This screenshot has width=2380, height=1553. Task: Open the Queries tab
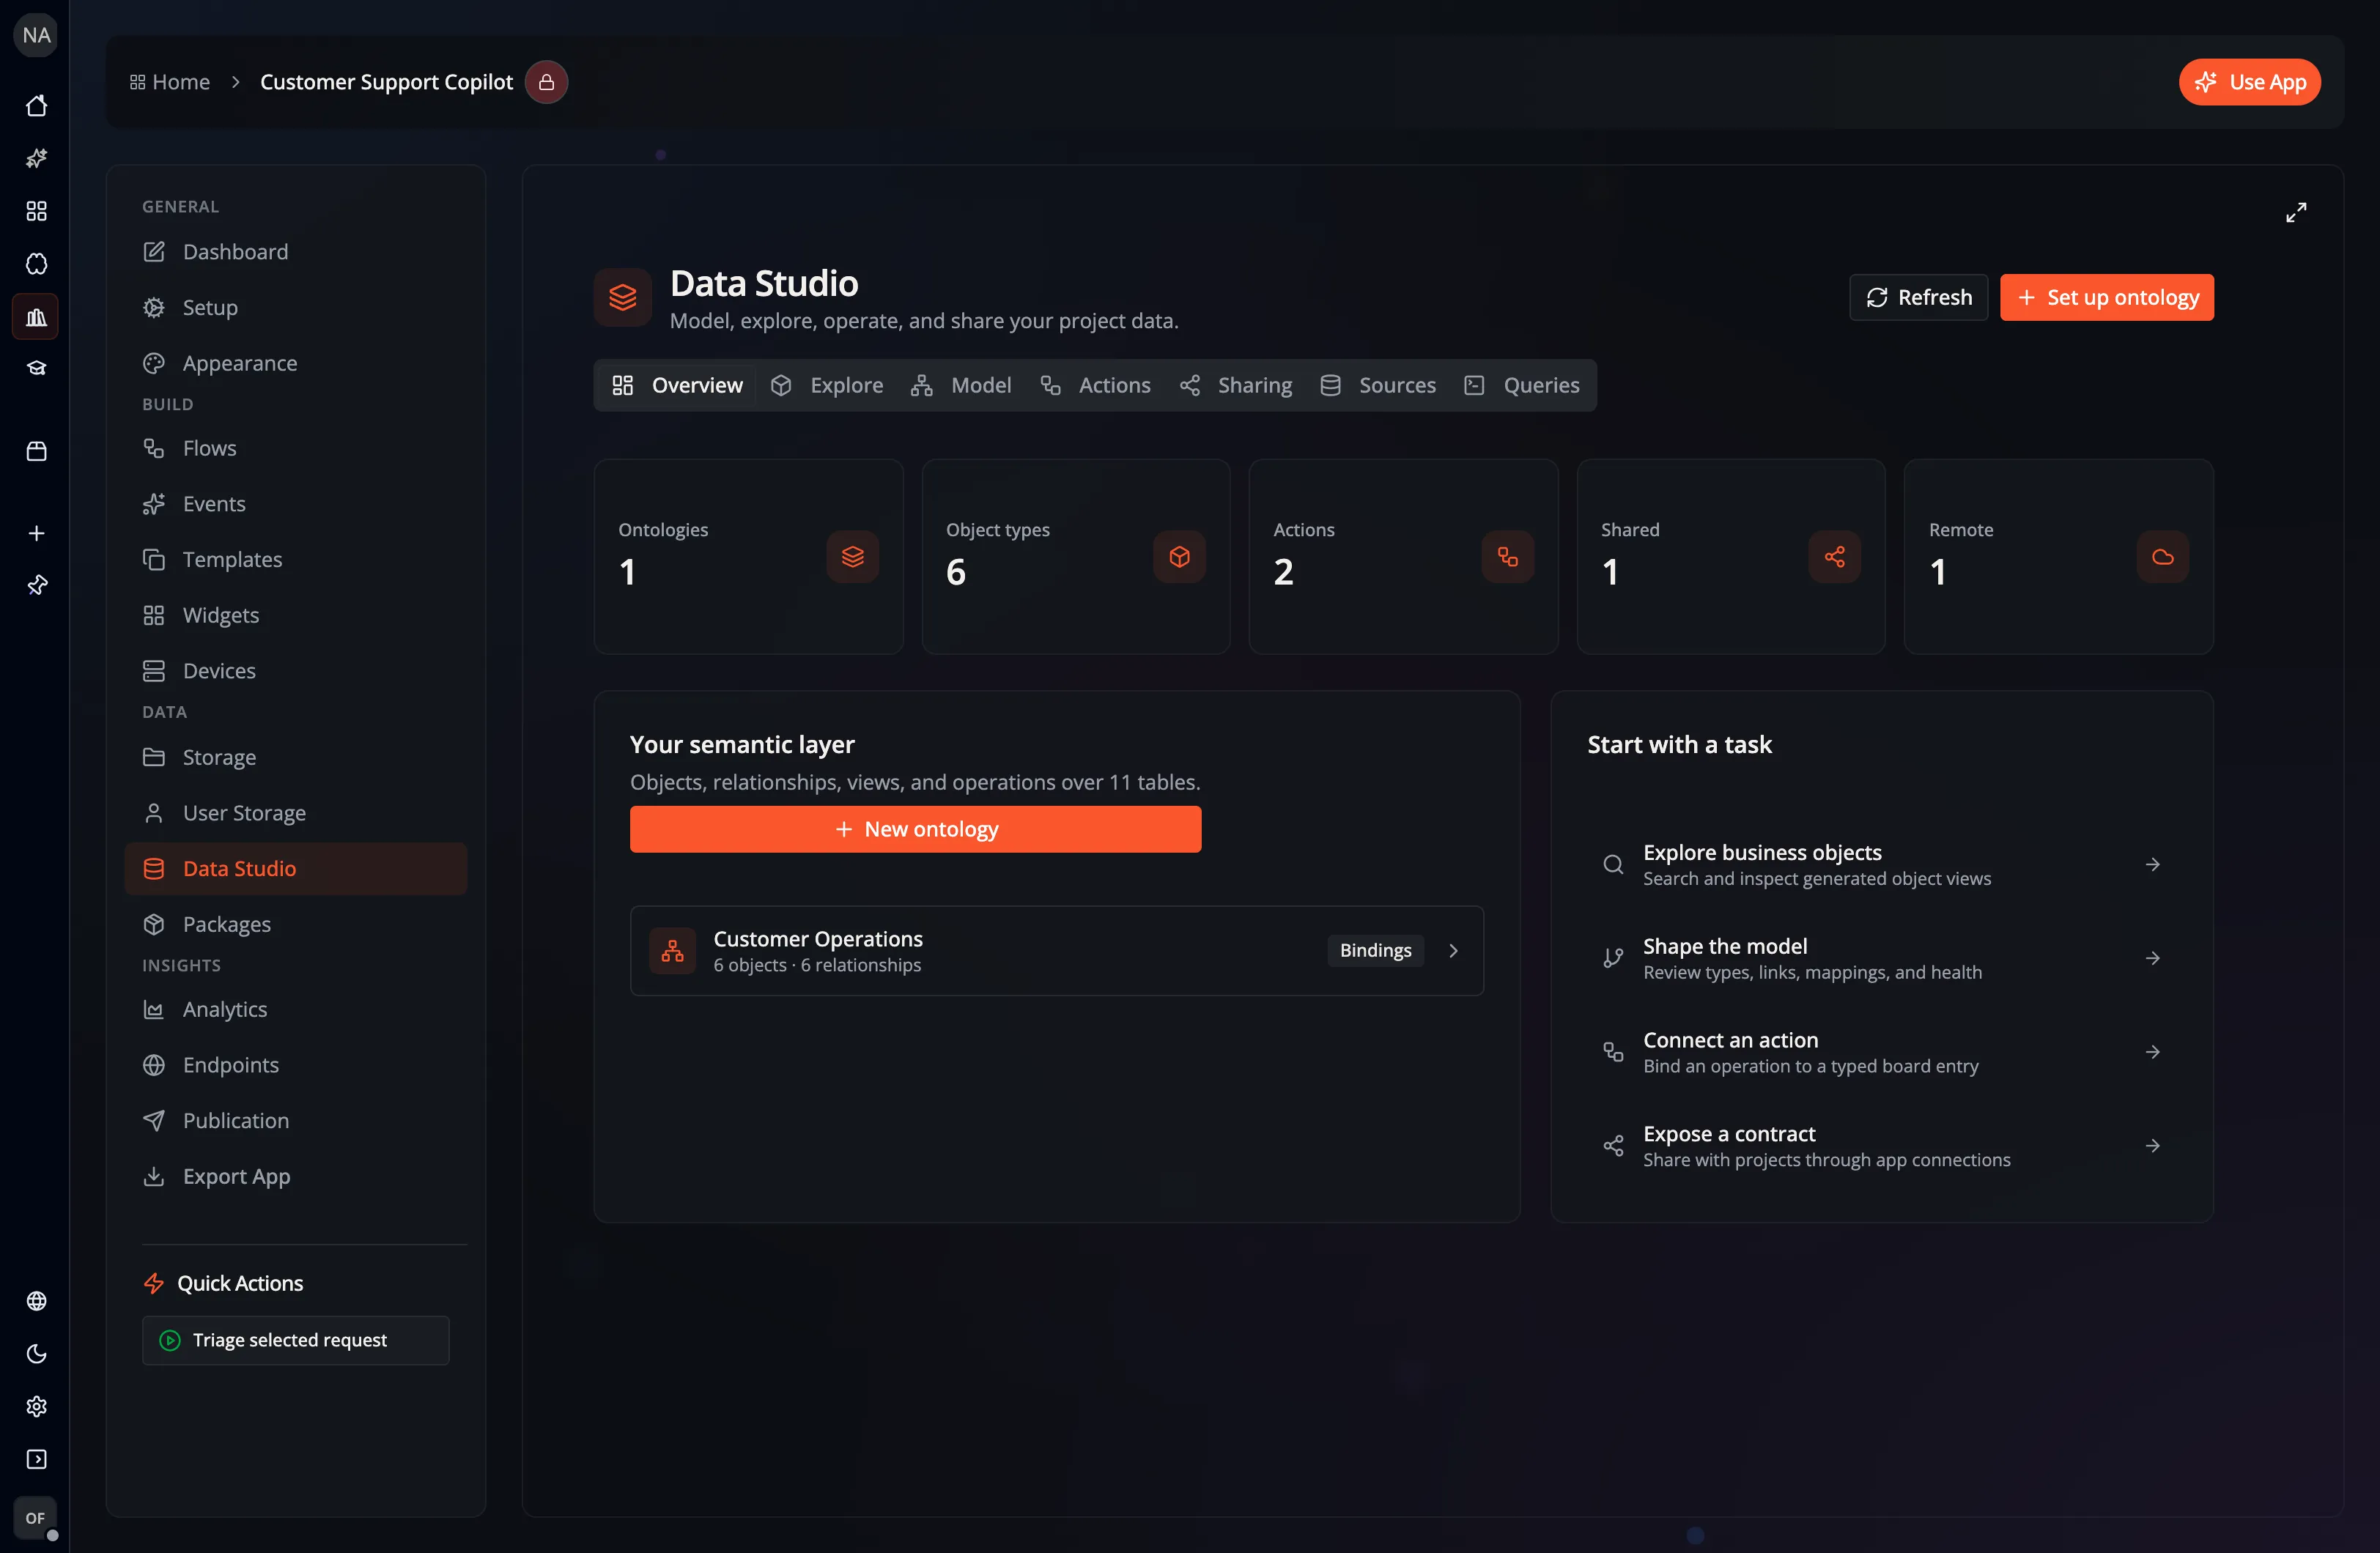click(1522, 385)
